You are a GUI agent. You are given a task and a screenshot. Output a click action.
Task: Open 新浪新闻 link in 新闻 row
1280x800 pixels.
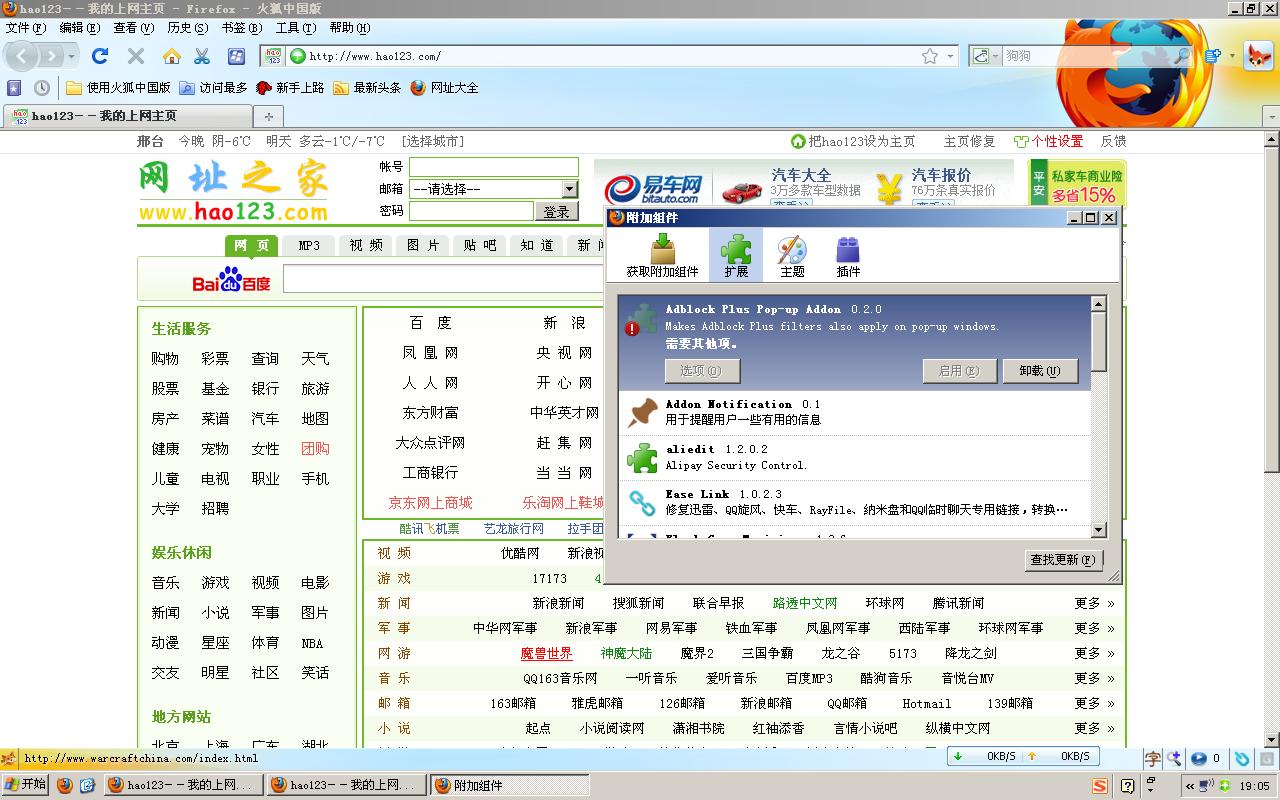558,603
